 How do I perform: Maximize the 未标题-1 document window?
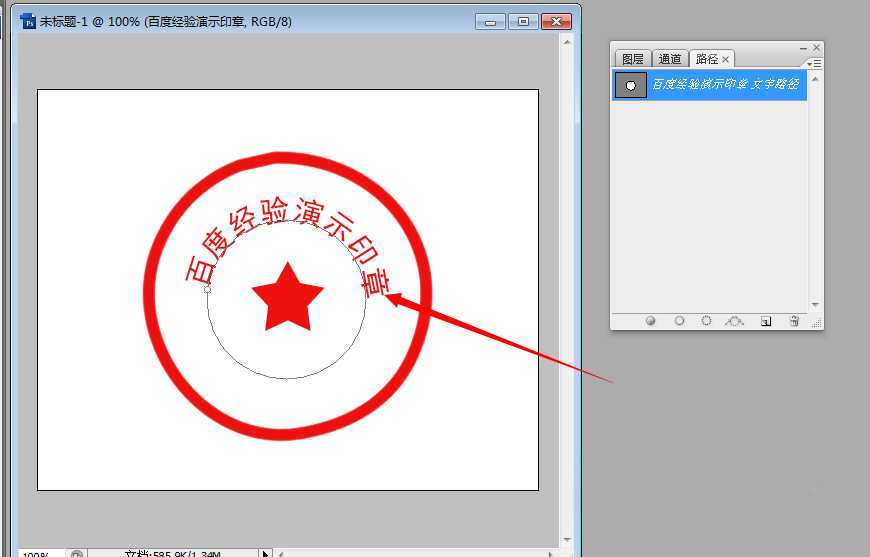(522, 20)
